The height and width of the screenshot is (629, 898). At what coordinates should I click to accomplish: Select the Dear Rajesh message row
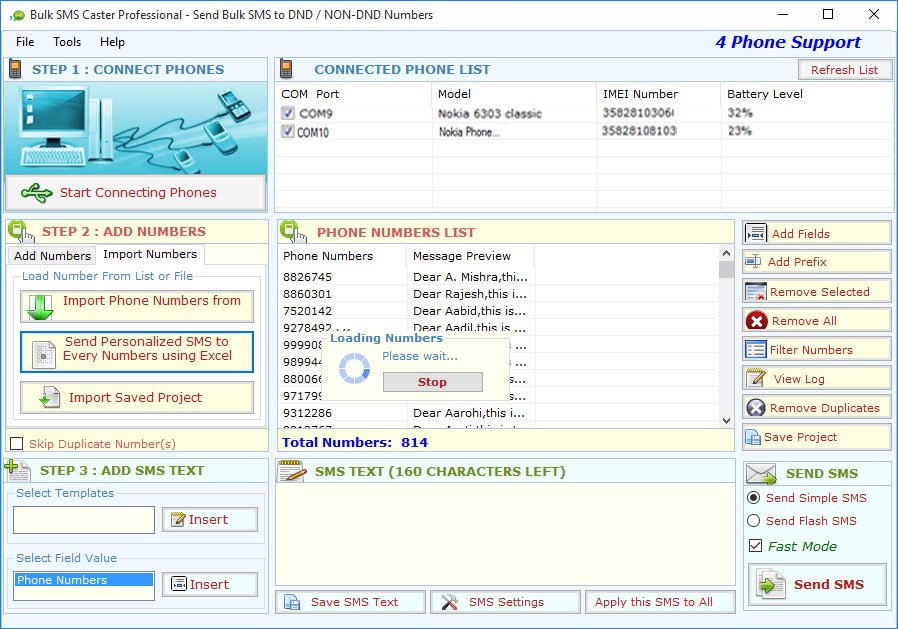[498, 294]
